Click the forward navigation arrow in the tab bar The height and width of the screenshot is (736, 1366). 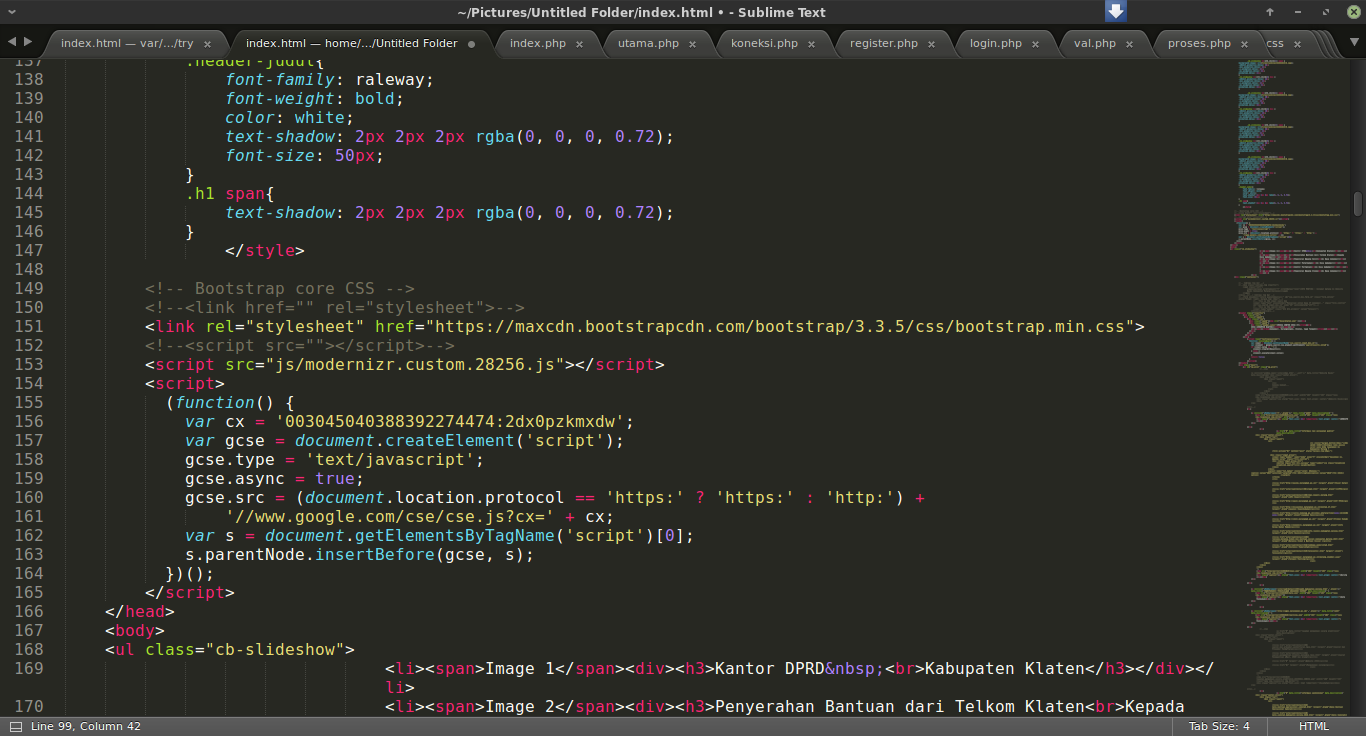(27, 43)
